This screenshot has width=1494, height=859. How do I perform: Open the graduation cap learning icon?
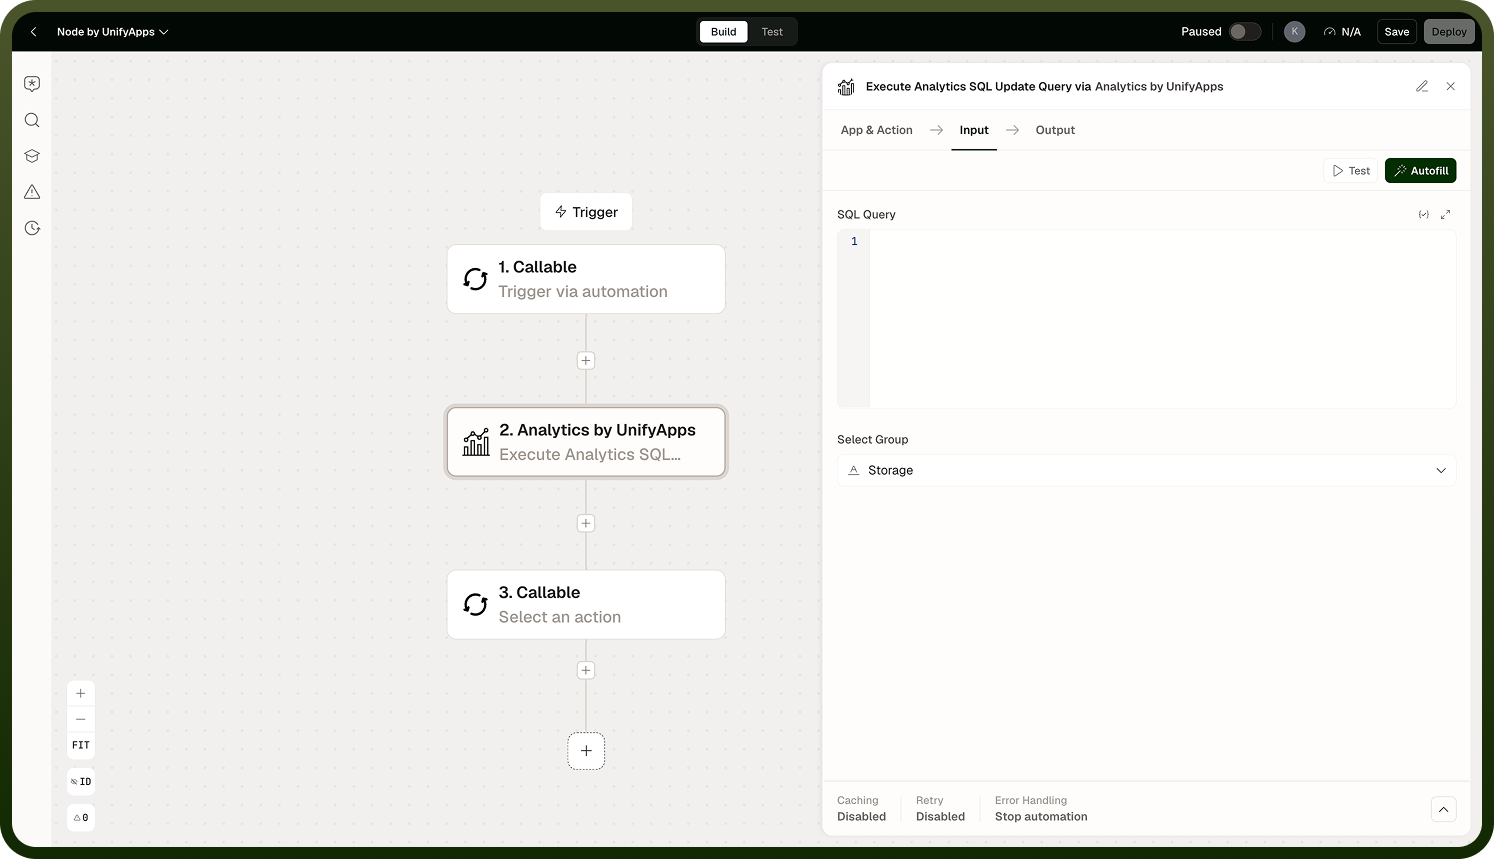coord(32,156)
